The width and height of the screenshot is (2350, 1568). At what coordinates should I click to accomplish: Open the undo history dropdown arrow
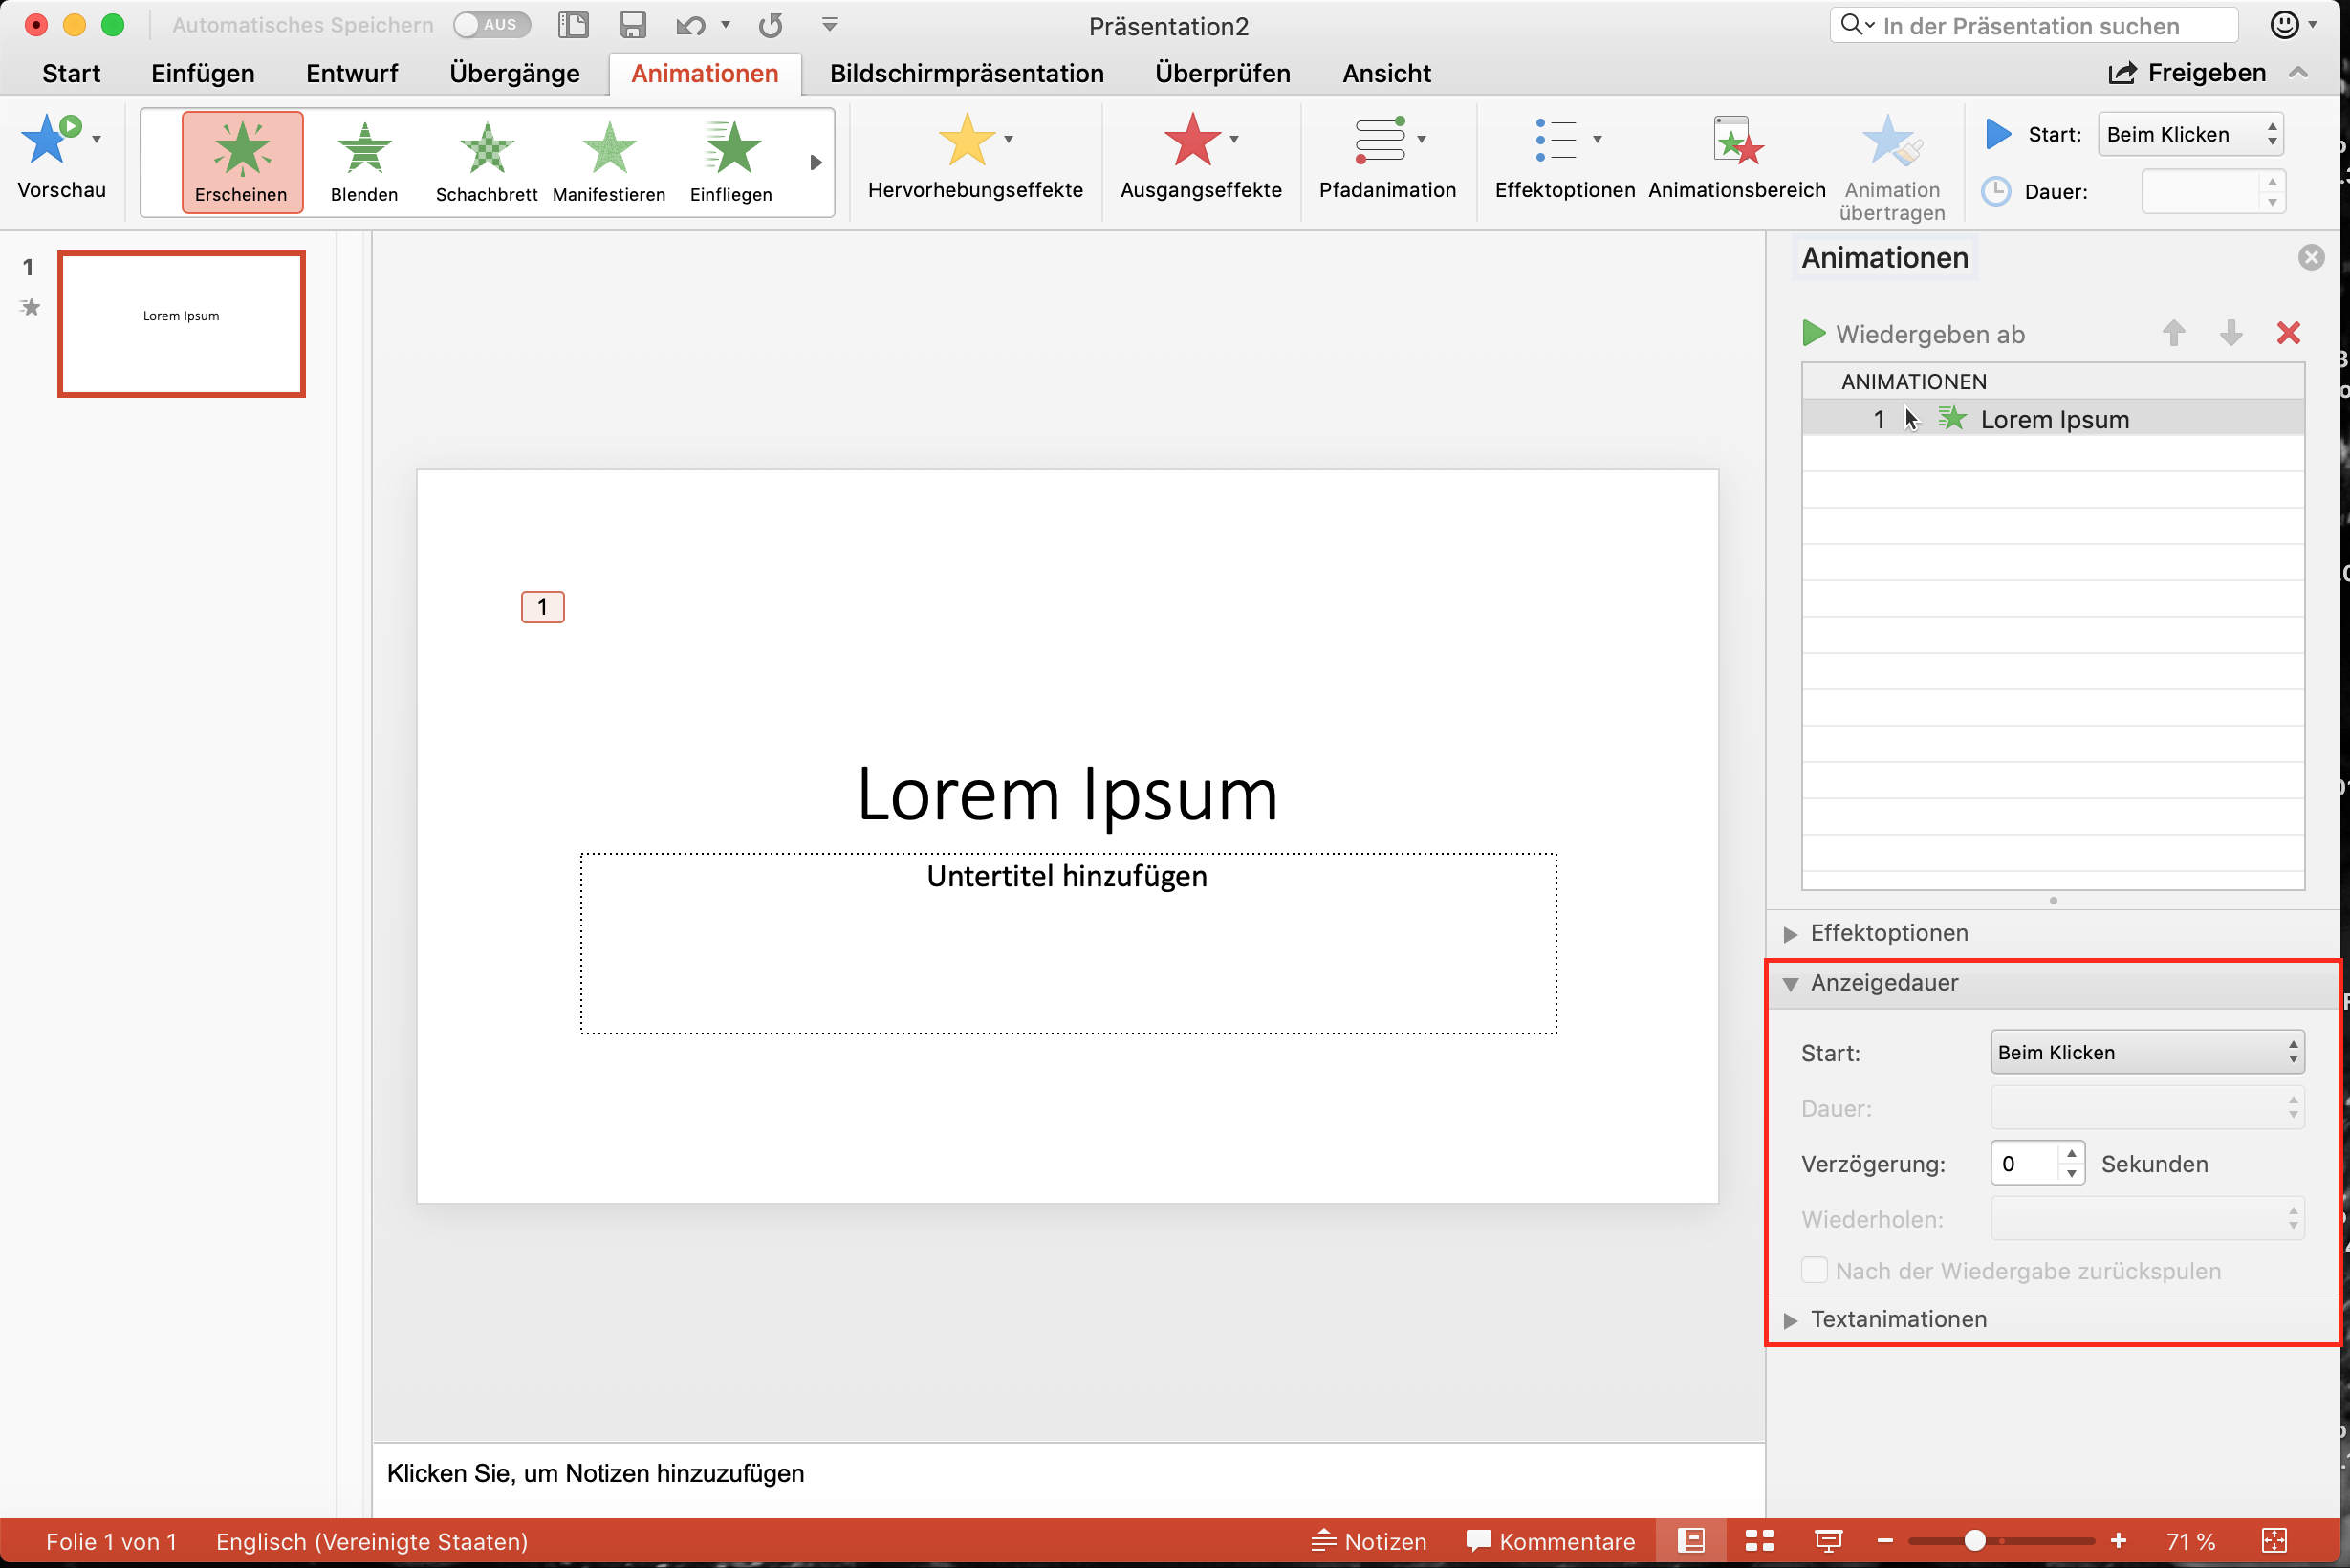pos(725,25)
